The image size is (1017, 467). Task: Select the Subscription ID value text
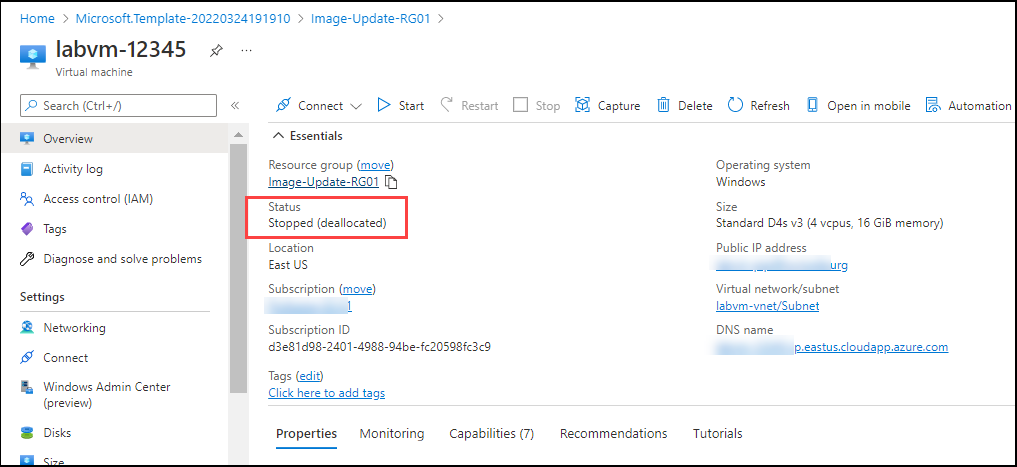[379, 346]
